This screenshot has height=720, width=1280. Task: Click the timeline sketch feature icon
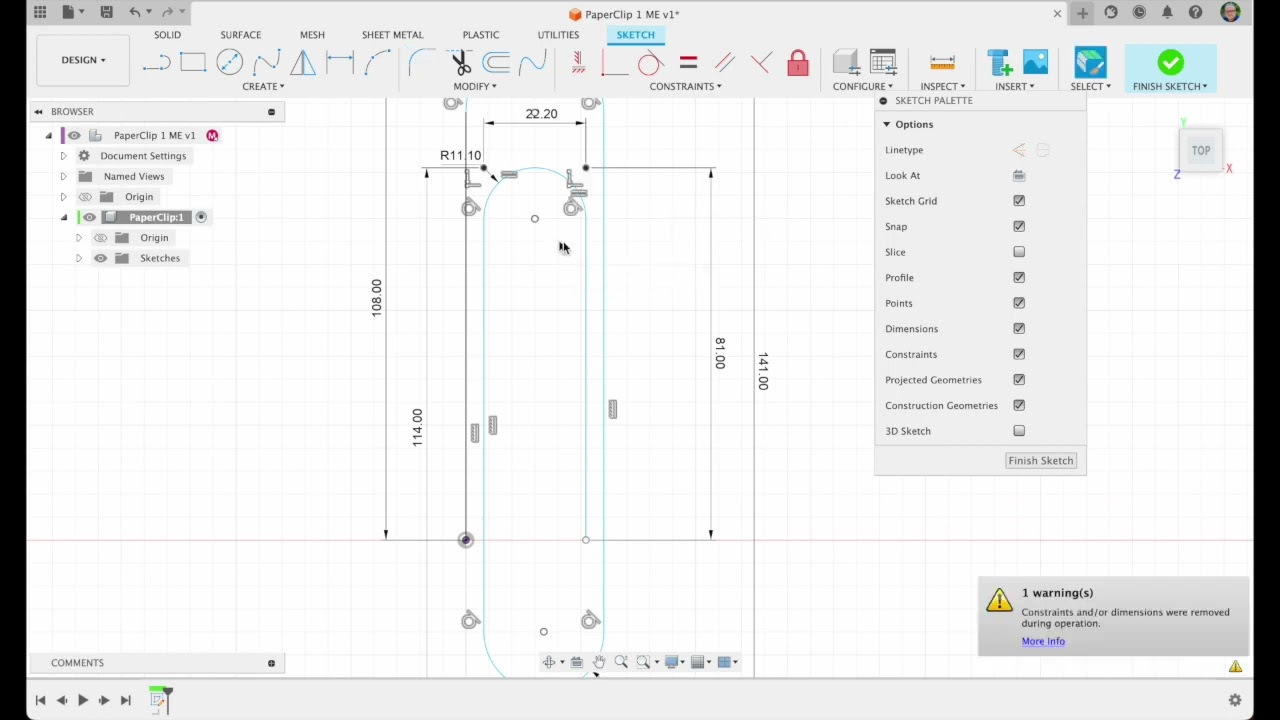[x=160, y=700]
